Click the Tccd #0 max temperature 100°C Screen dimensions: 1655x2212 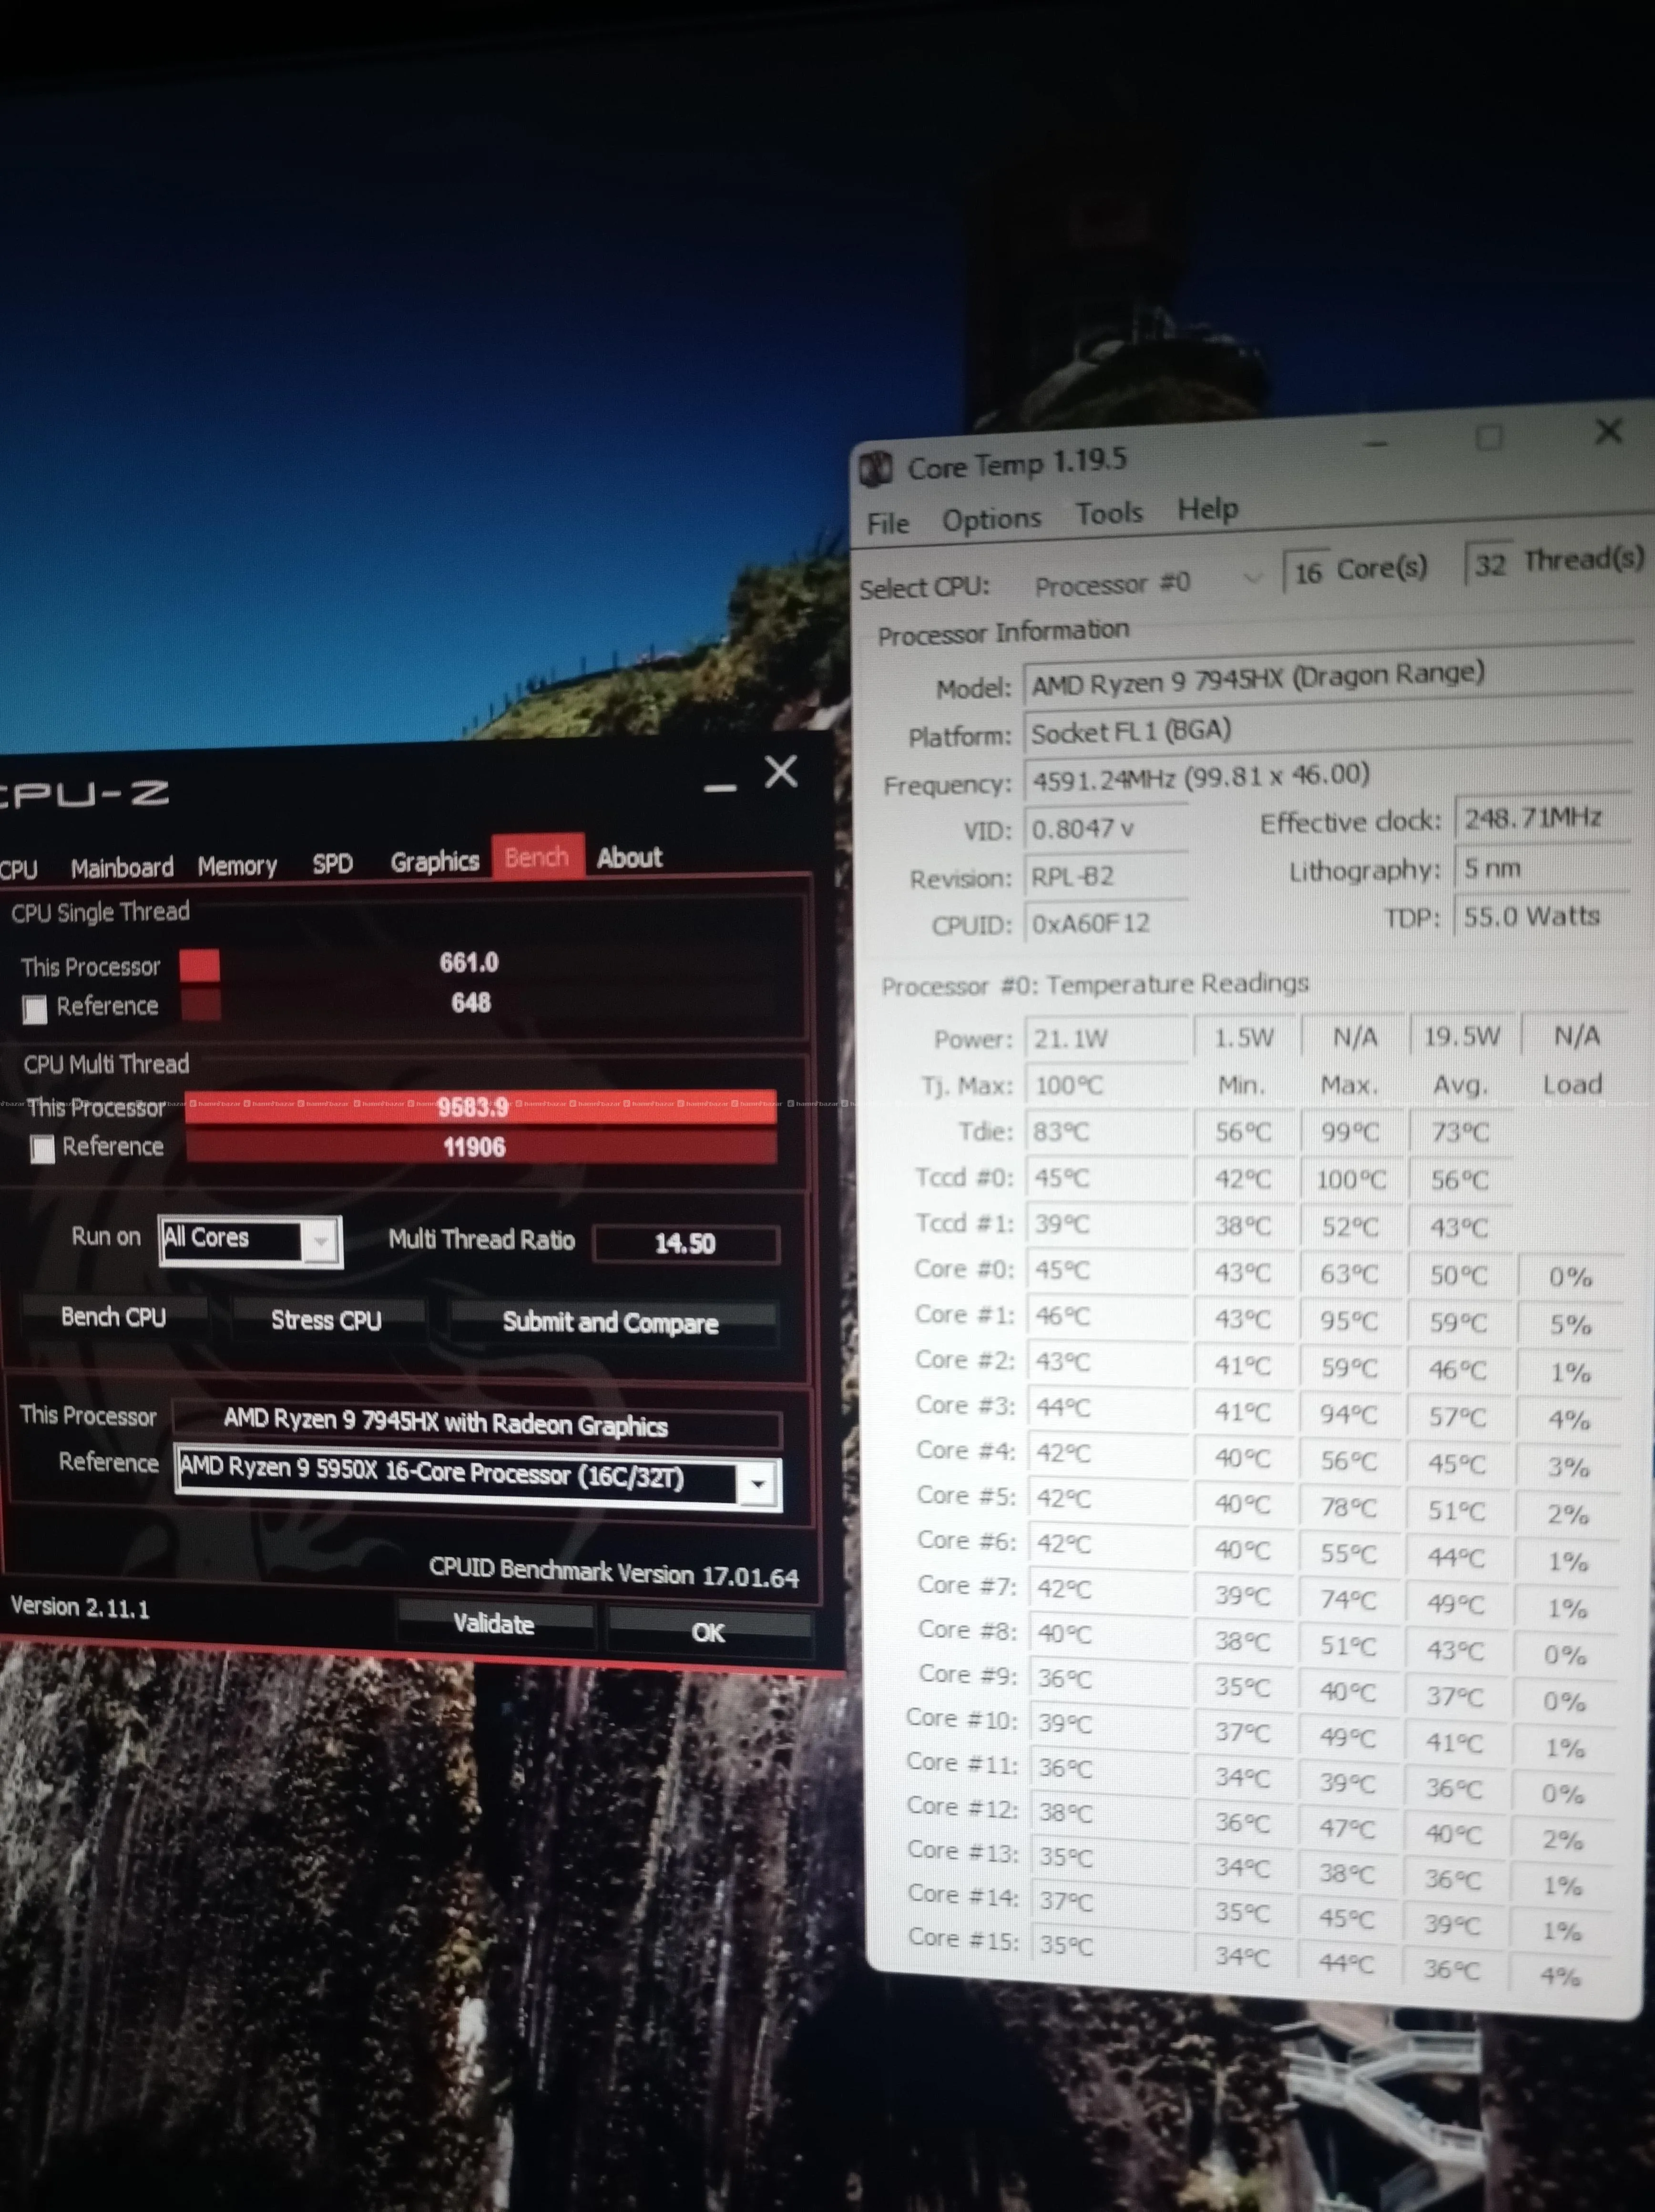pyautogui.click(x=1351, y=1180)
